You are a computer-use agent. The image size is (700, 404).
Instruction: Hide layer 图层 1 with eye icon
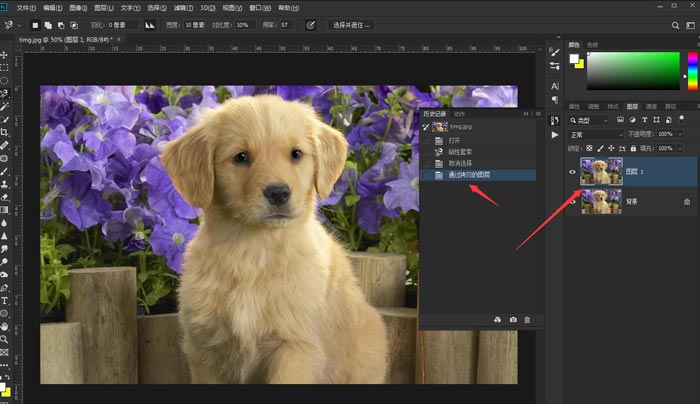pyautogui.click(x=572, y=172)
